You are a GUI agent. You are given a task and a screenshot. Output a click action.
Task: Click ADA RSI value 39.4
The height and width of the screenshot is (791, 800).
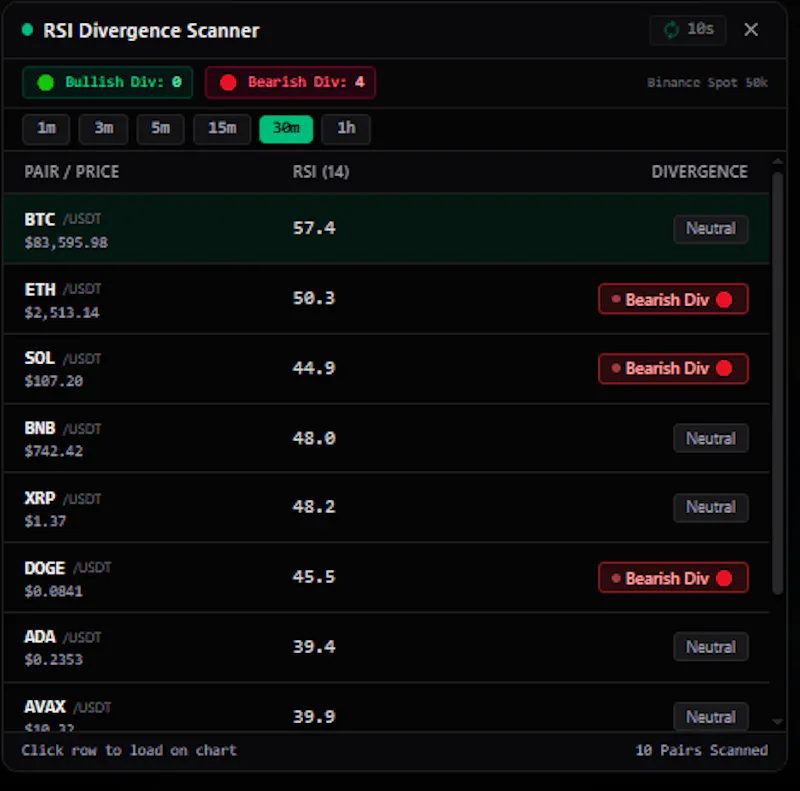[314, 647]
